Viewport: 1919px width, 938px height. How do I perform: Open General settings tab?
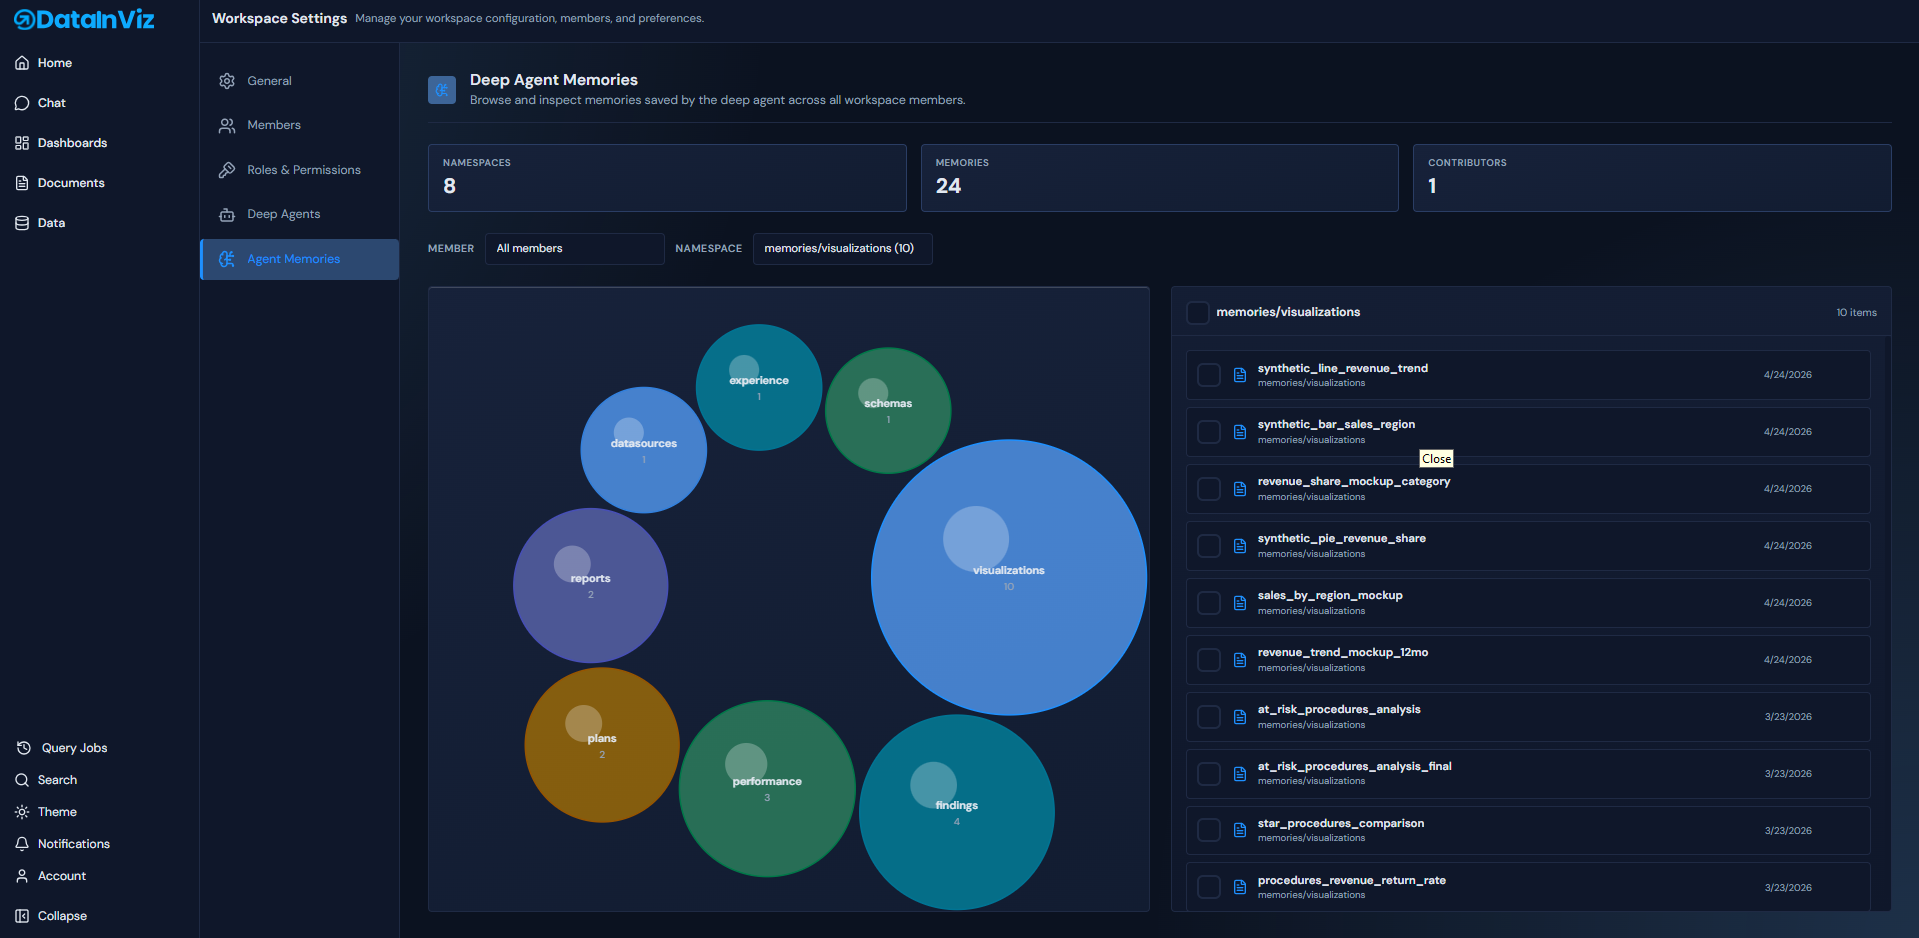(x=299, y=81)
